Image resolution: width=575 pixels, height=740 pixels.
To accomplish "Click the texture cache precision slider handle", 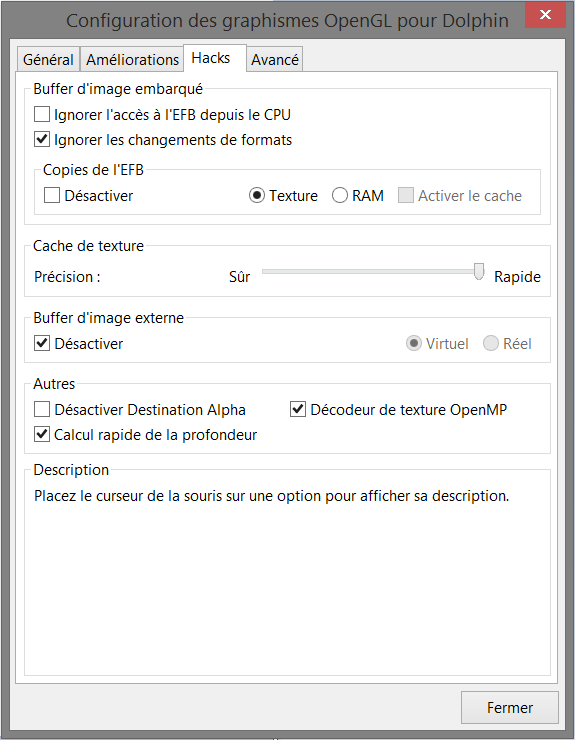I will pos(479,272).
